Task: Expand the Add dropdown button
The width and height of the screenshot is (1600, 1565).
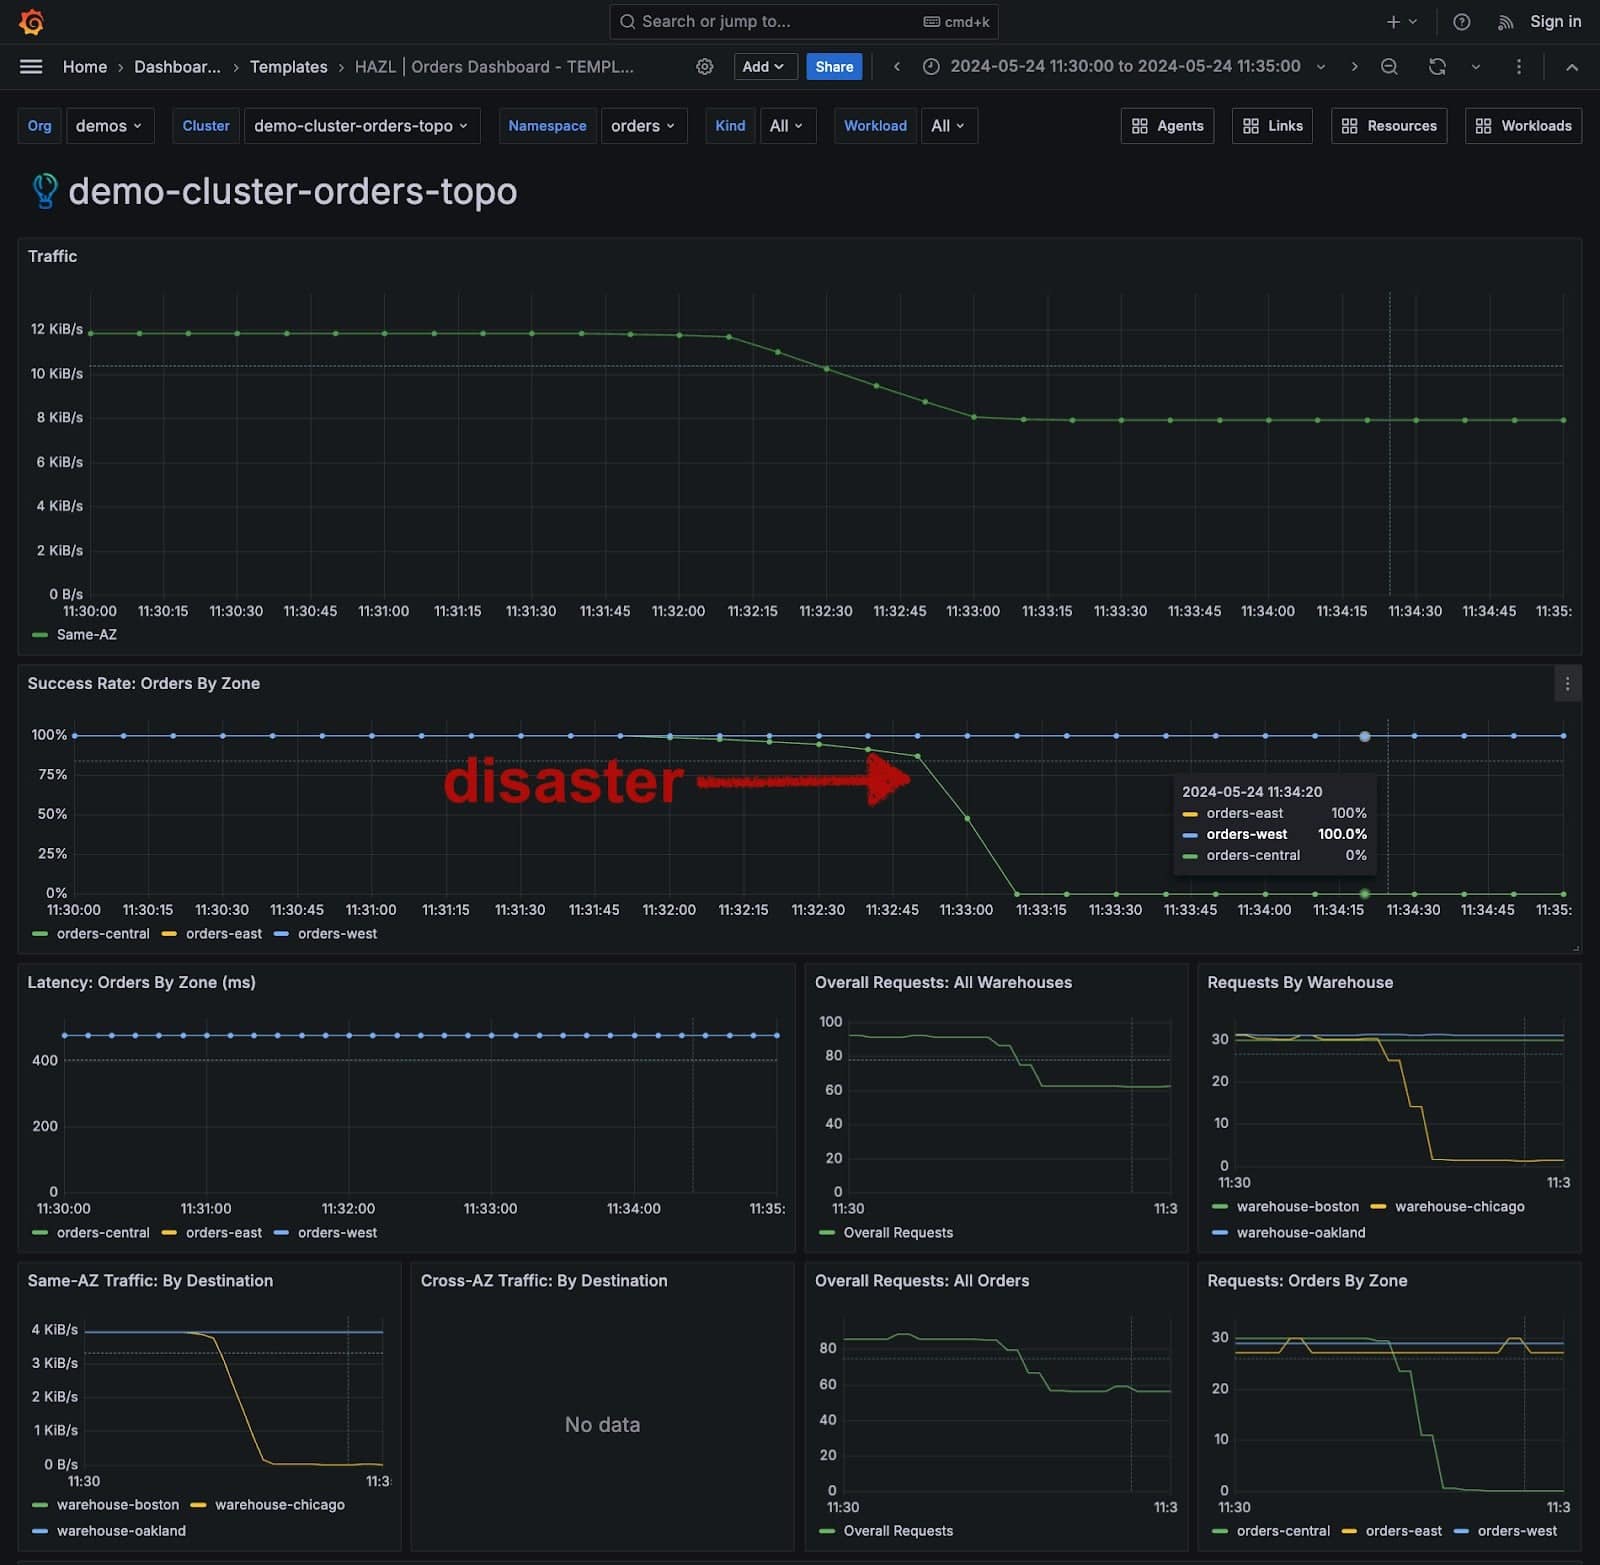Action: point(765,66)
